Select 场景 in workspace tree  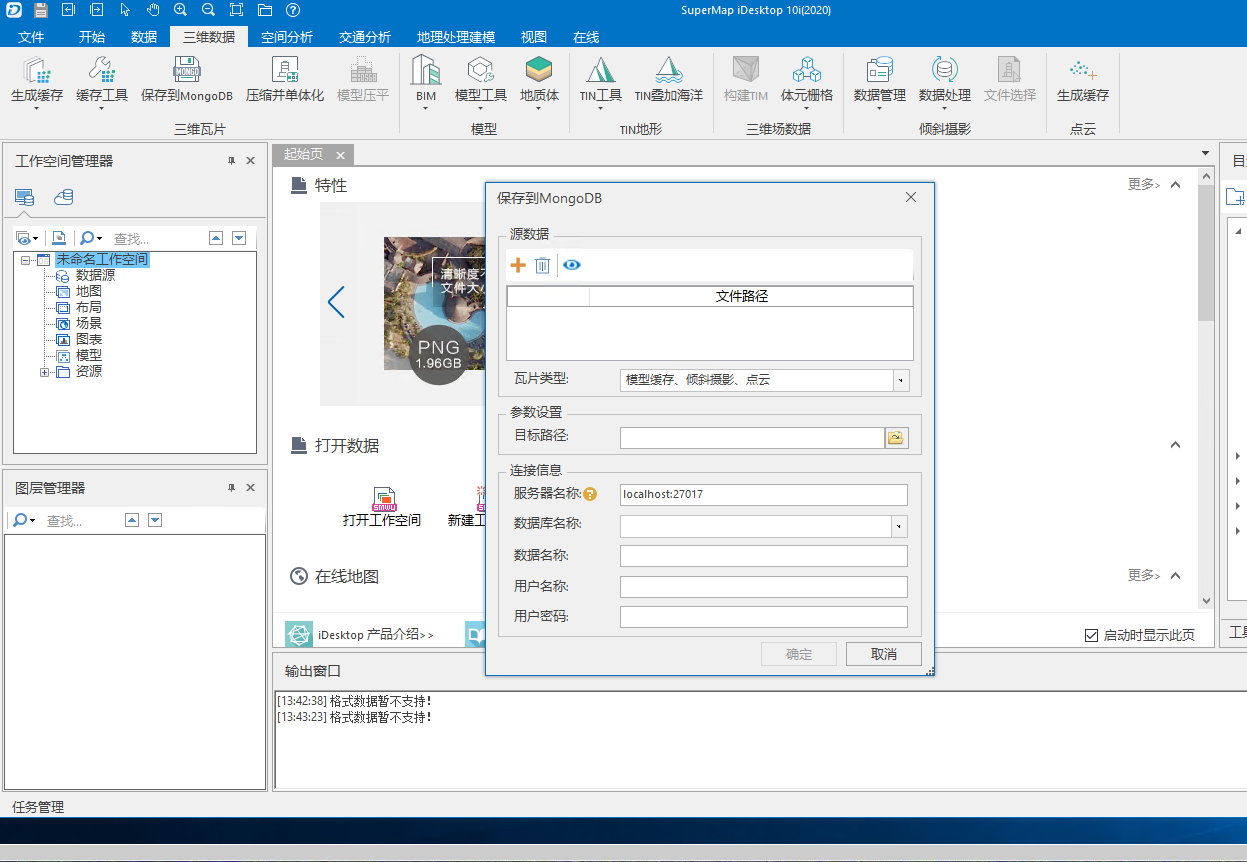coord(88,323)
